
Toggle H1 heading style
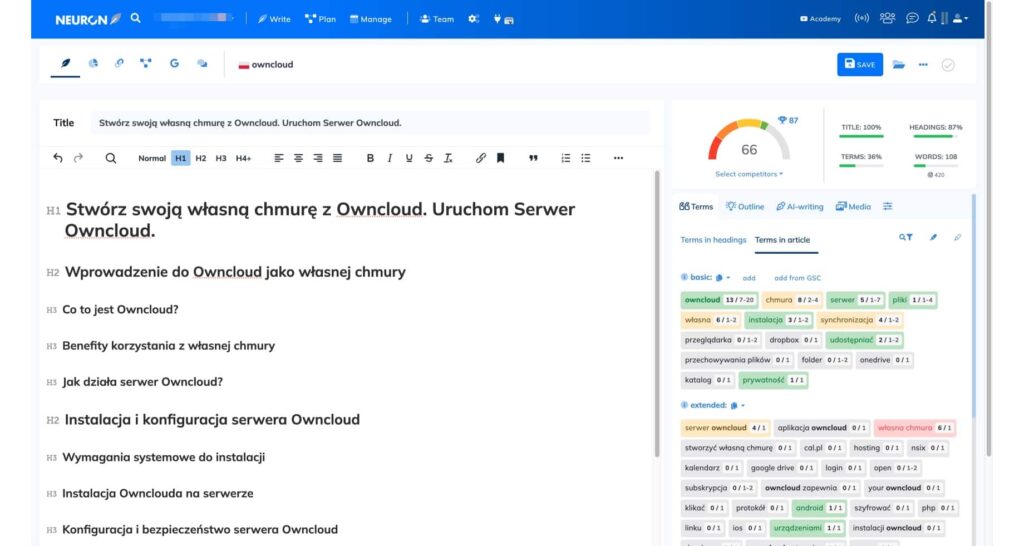pos(180,158)
